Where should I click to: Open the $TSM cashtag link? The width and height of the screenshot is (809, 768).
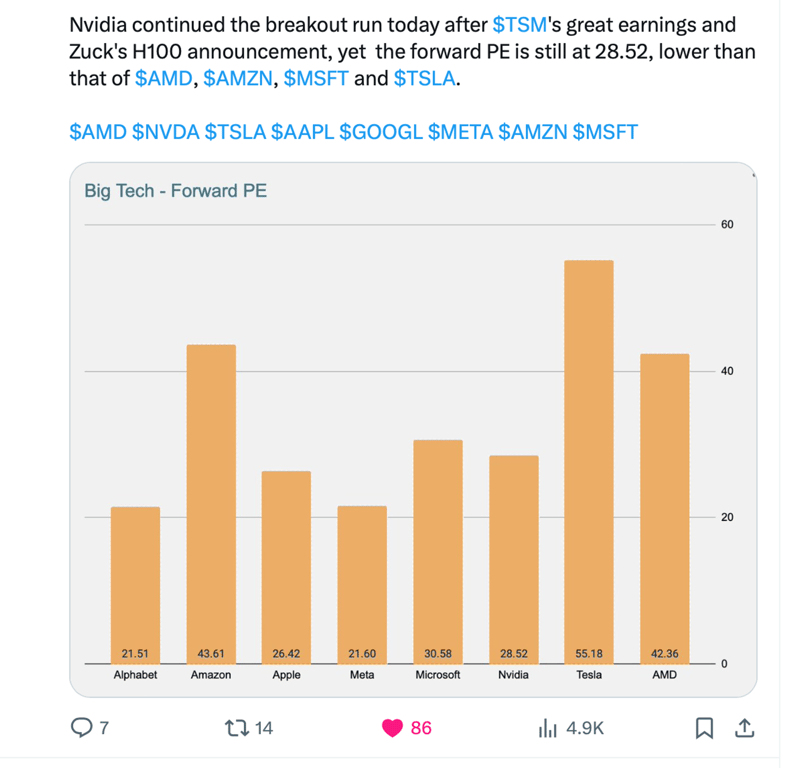(x=520, y=25)
